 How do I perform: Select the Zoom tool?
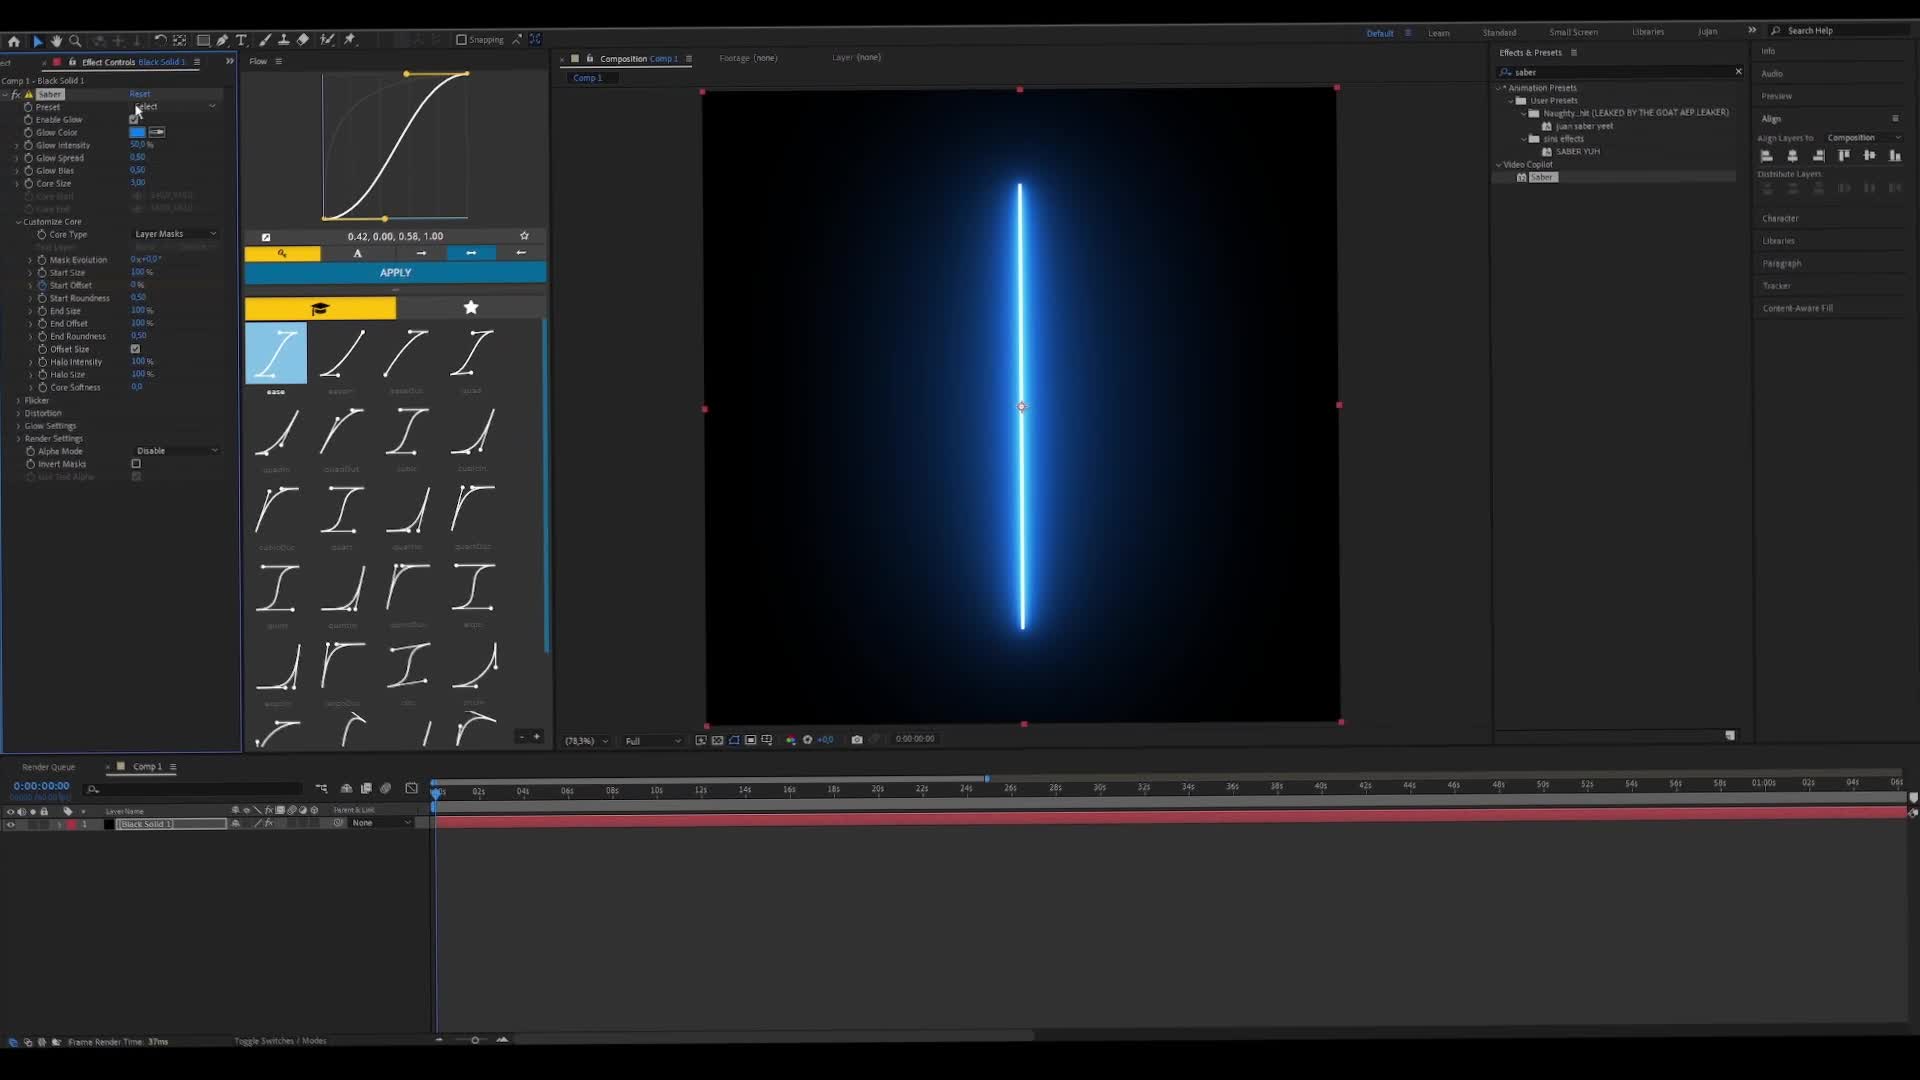(x=76, y=41)
